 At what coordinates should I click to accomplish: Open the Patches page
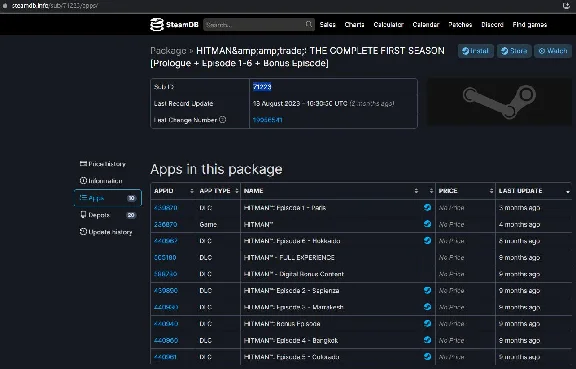coord(460,25)
